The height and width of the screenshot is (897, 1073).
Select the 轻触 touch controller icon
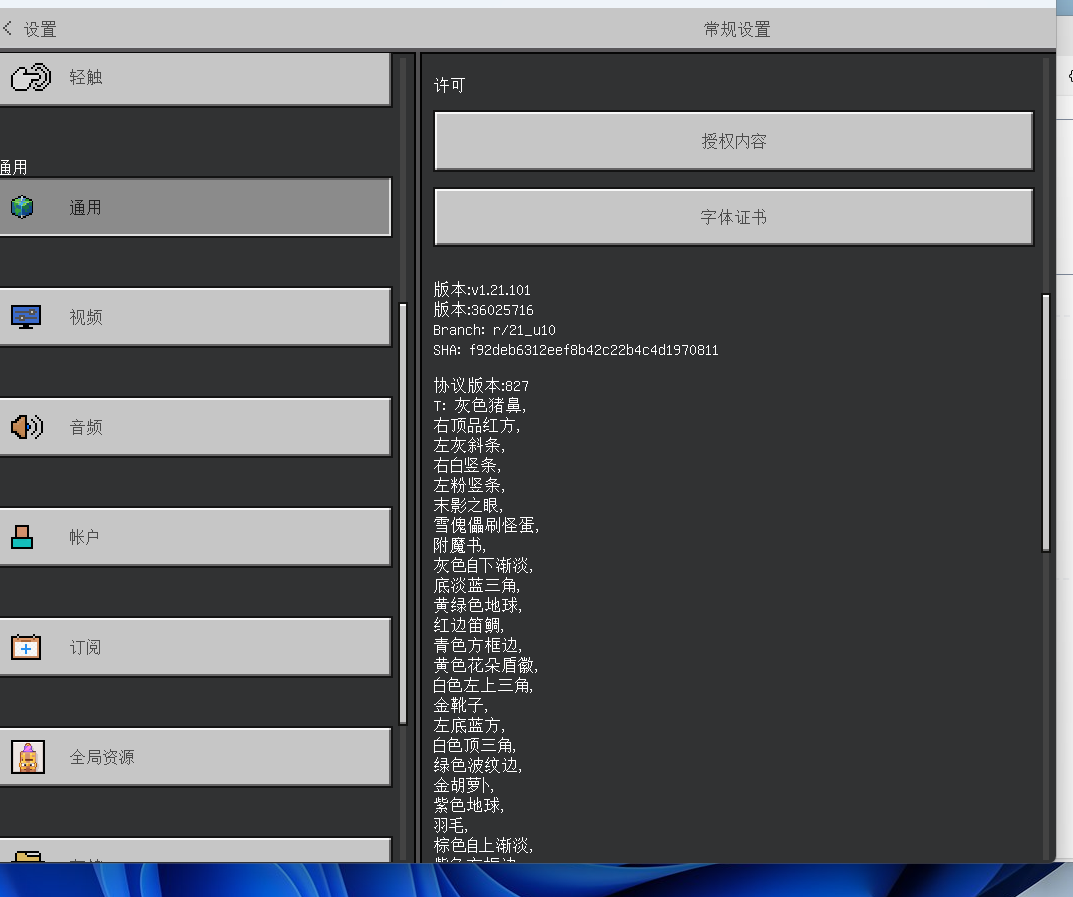point(30,77)
